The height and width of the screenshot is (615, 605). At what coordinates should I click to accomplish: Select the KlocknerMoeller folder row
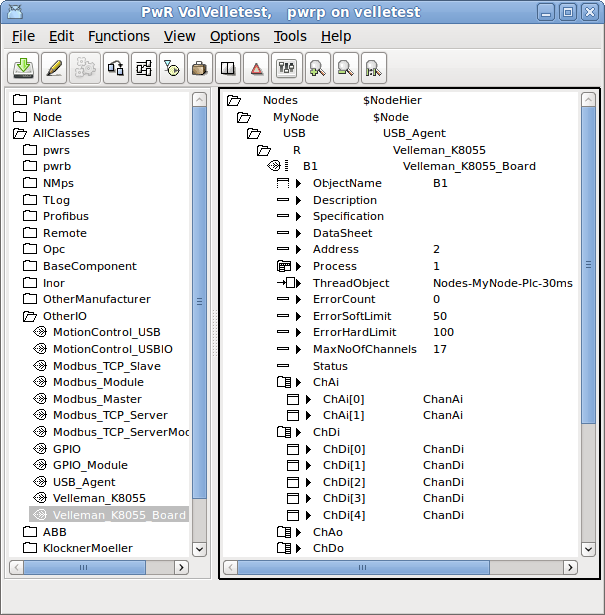point(87,548)
